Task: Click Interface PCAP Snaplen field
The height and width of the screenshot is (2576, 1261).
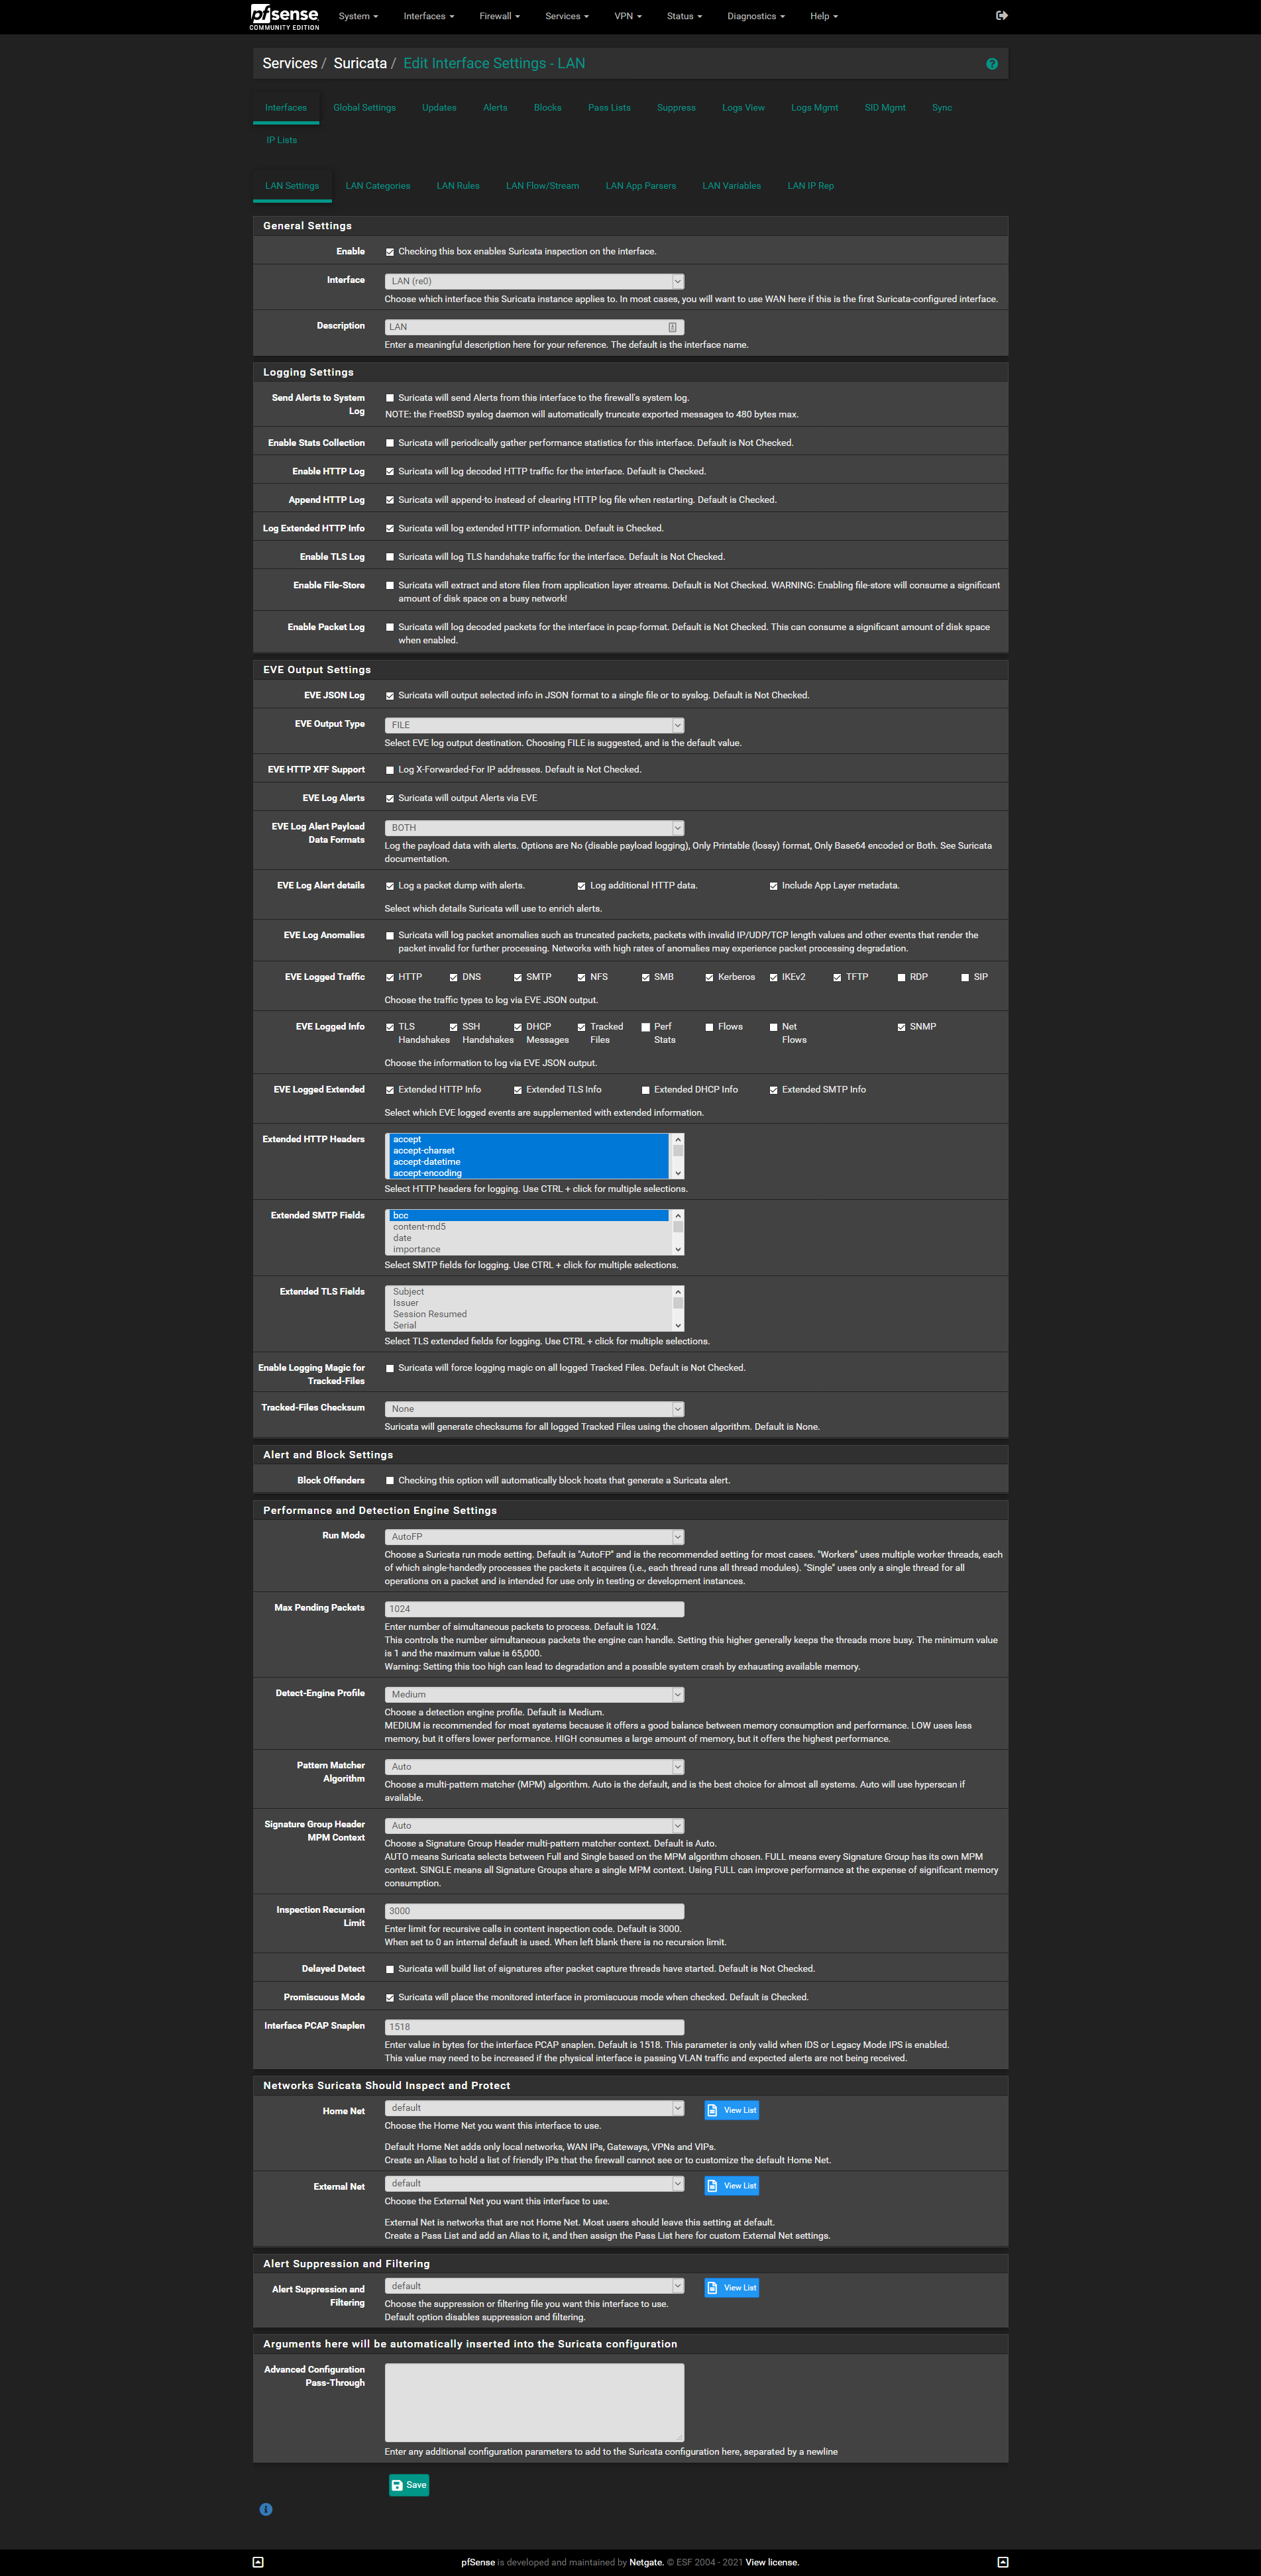Action: [534, 2027]
